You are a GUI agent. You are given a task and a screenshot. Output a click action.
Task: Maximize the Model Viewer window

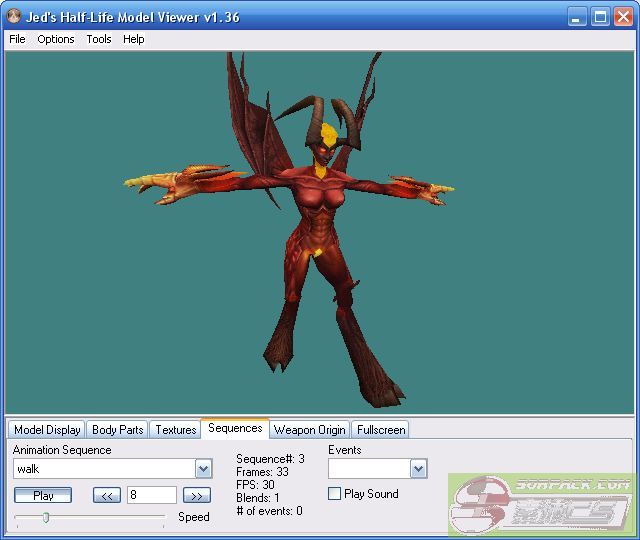click(600, 17)
